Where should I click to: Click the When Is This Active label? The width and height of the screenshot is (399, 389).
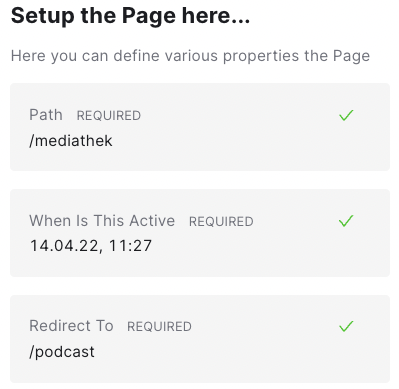click(102, 221)
